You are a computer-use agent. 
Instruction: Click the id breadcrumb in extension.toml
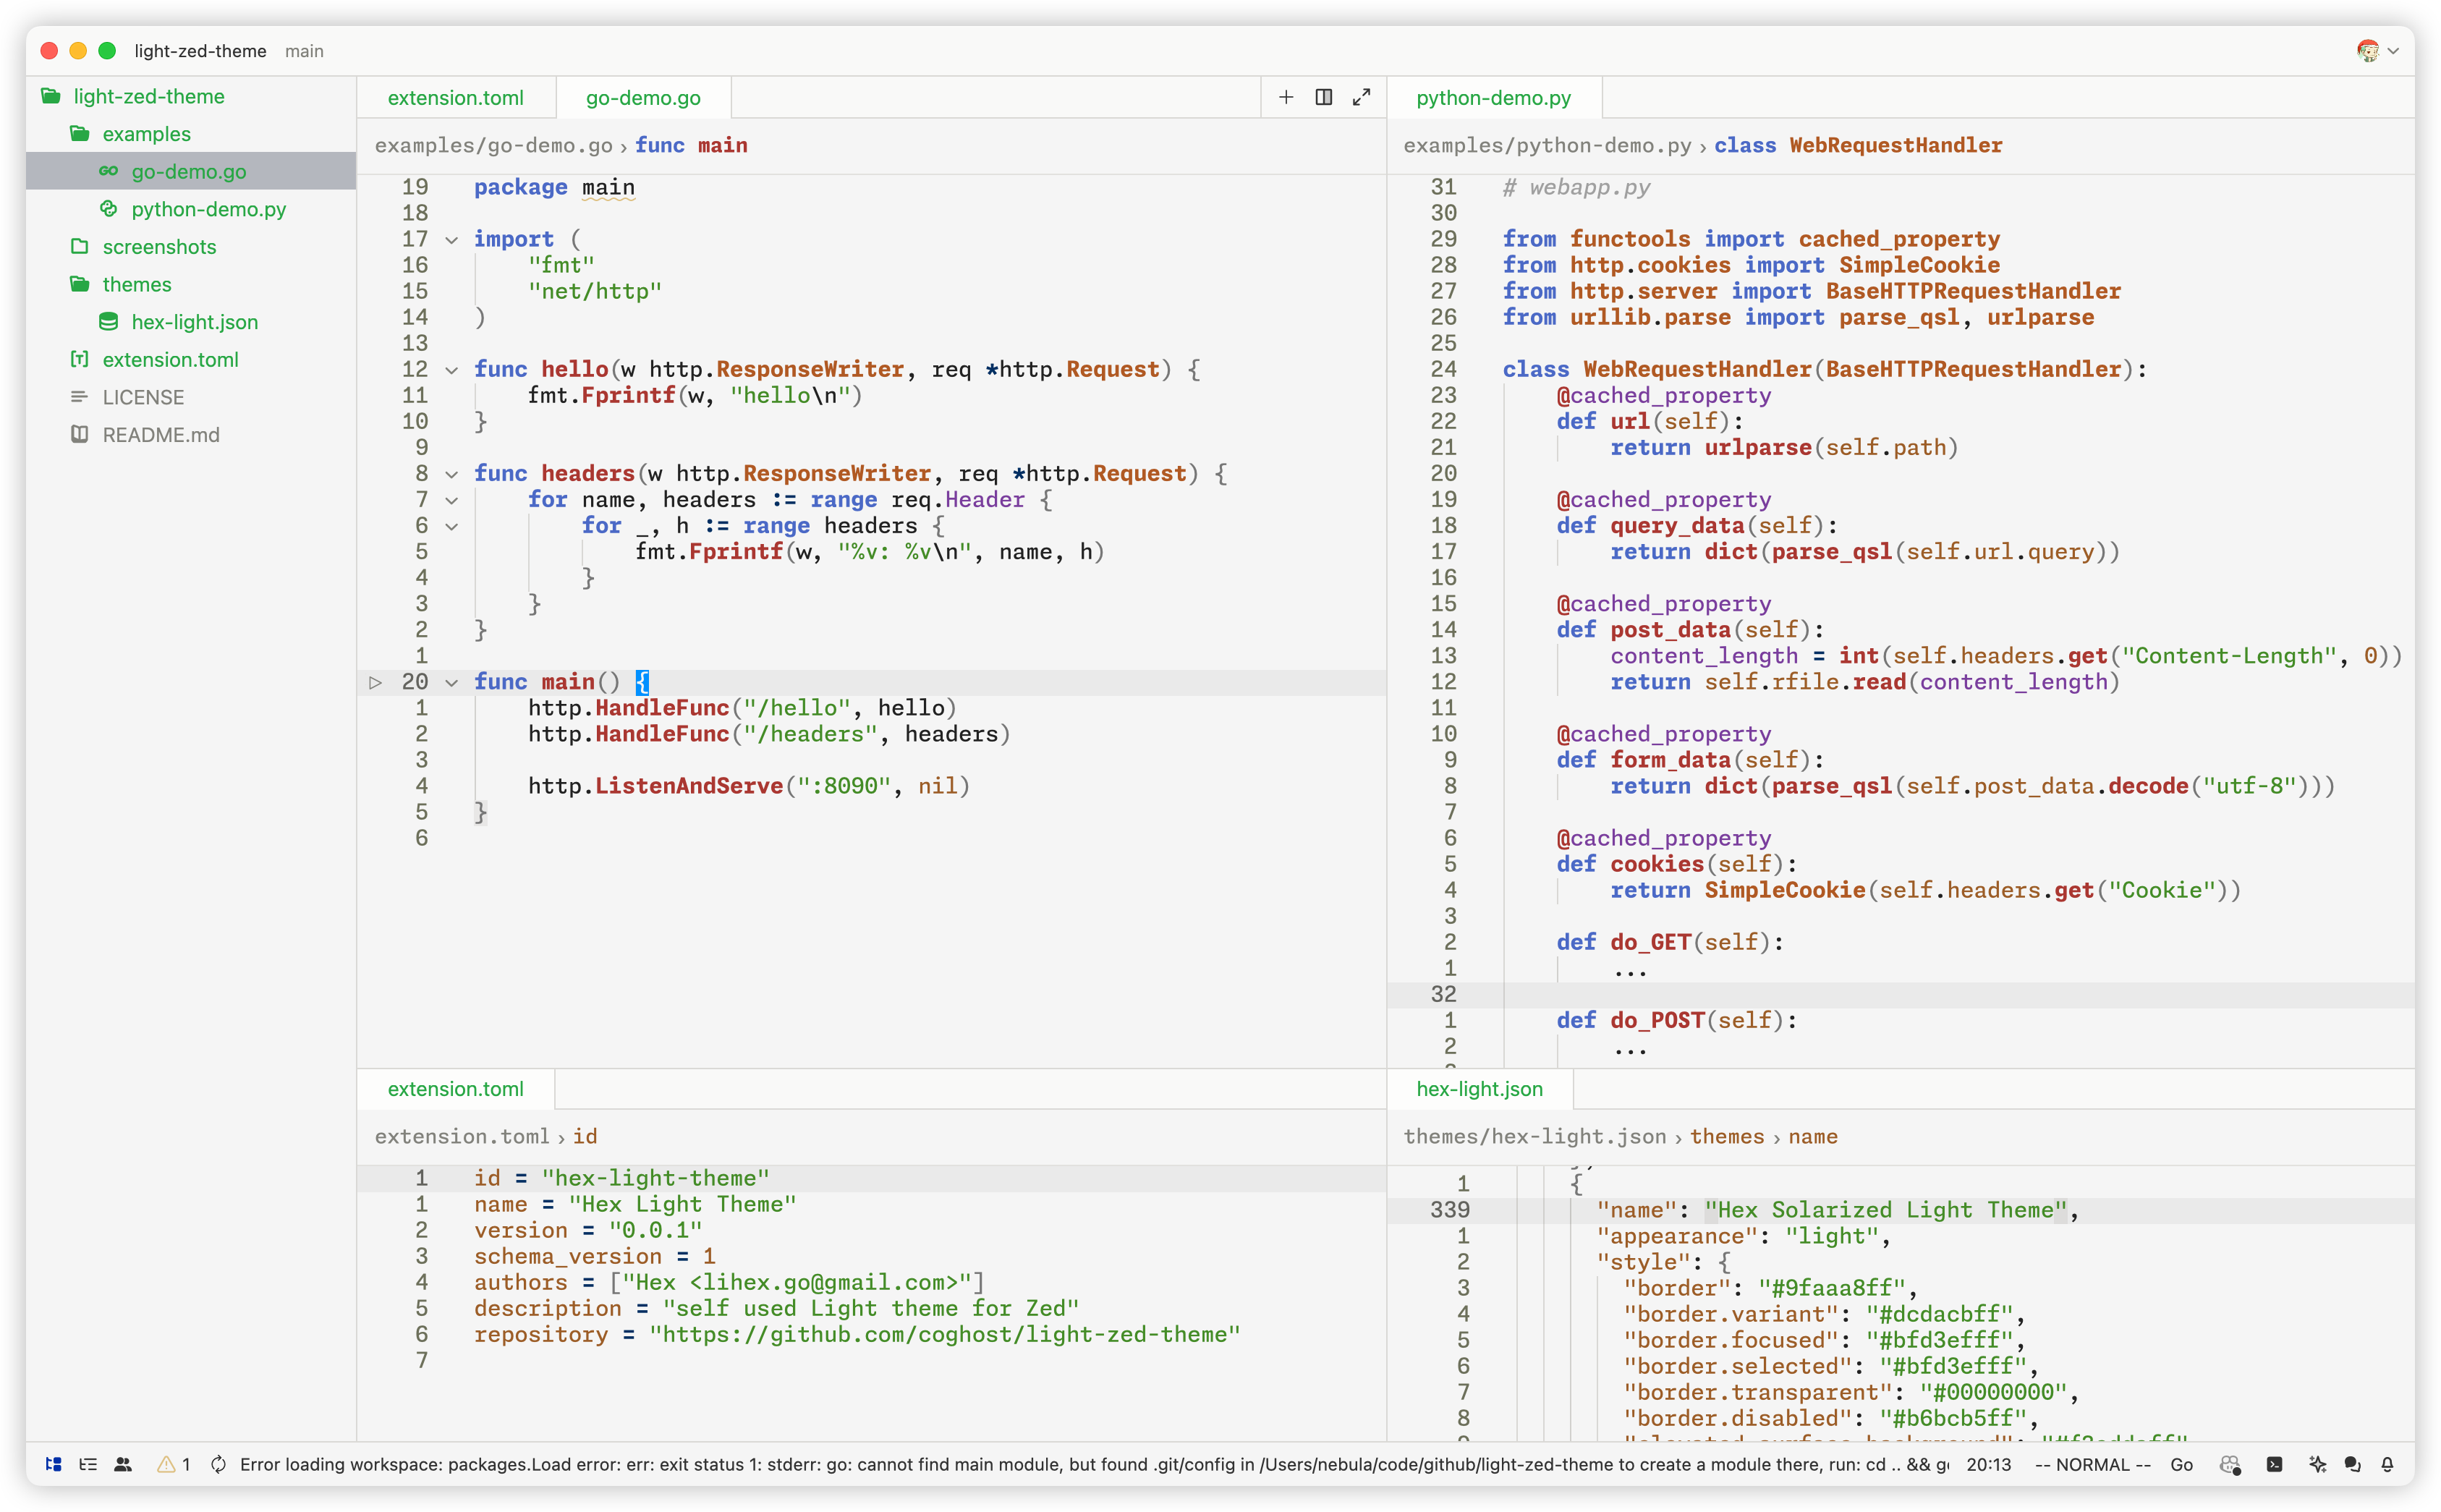(585, 1136)
